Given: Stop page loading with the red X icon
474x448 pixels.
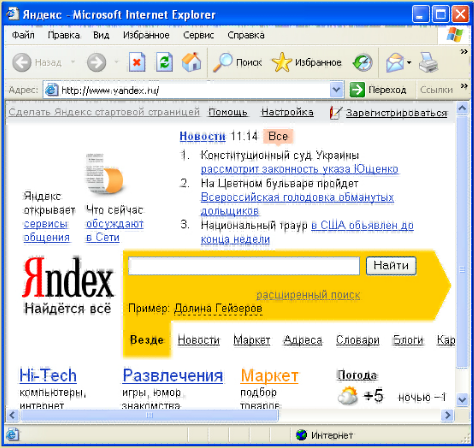Looking at the screenshot, I should coord(137,62).
